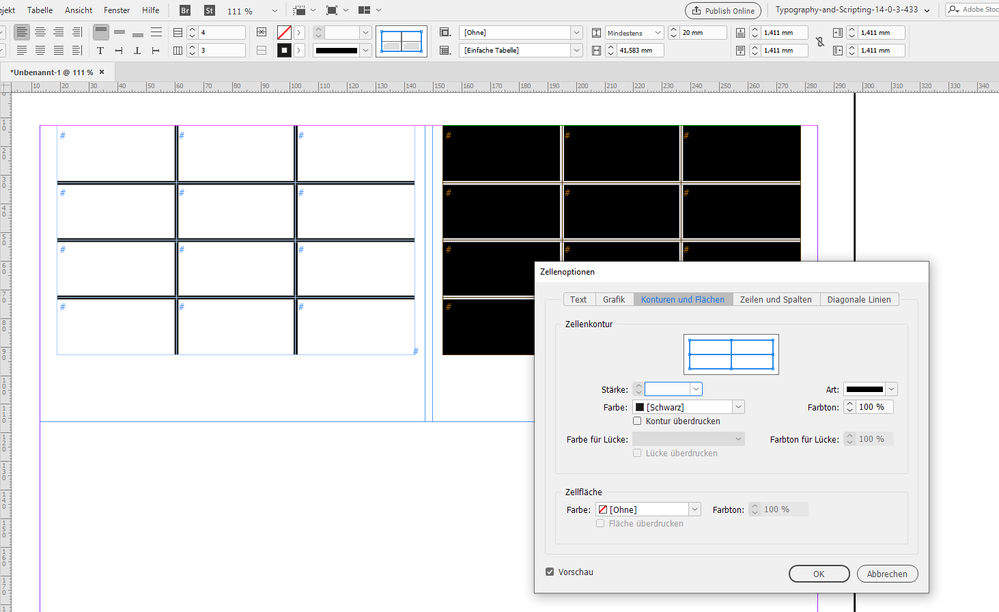
Task: Click the cell style icon
Action: click(x=445, y=32)
